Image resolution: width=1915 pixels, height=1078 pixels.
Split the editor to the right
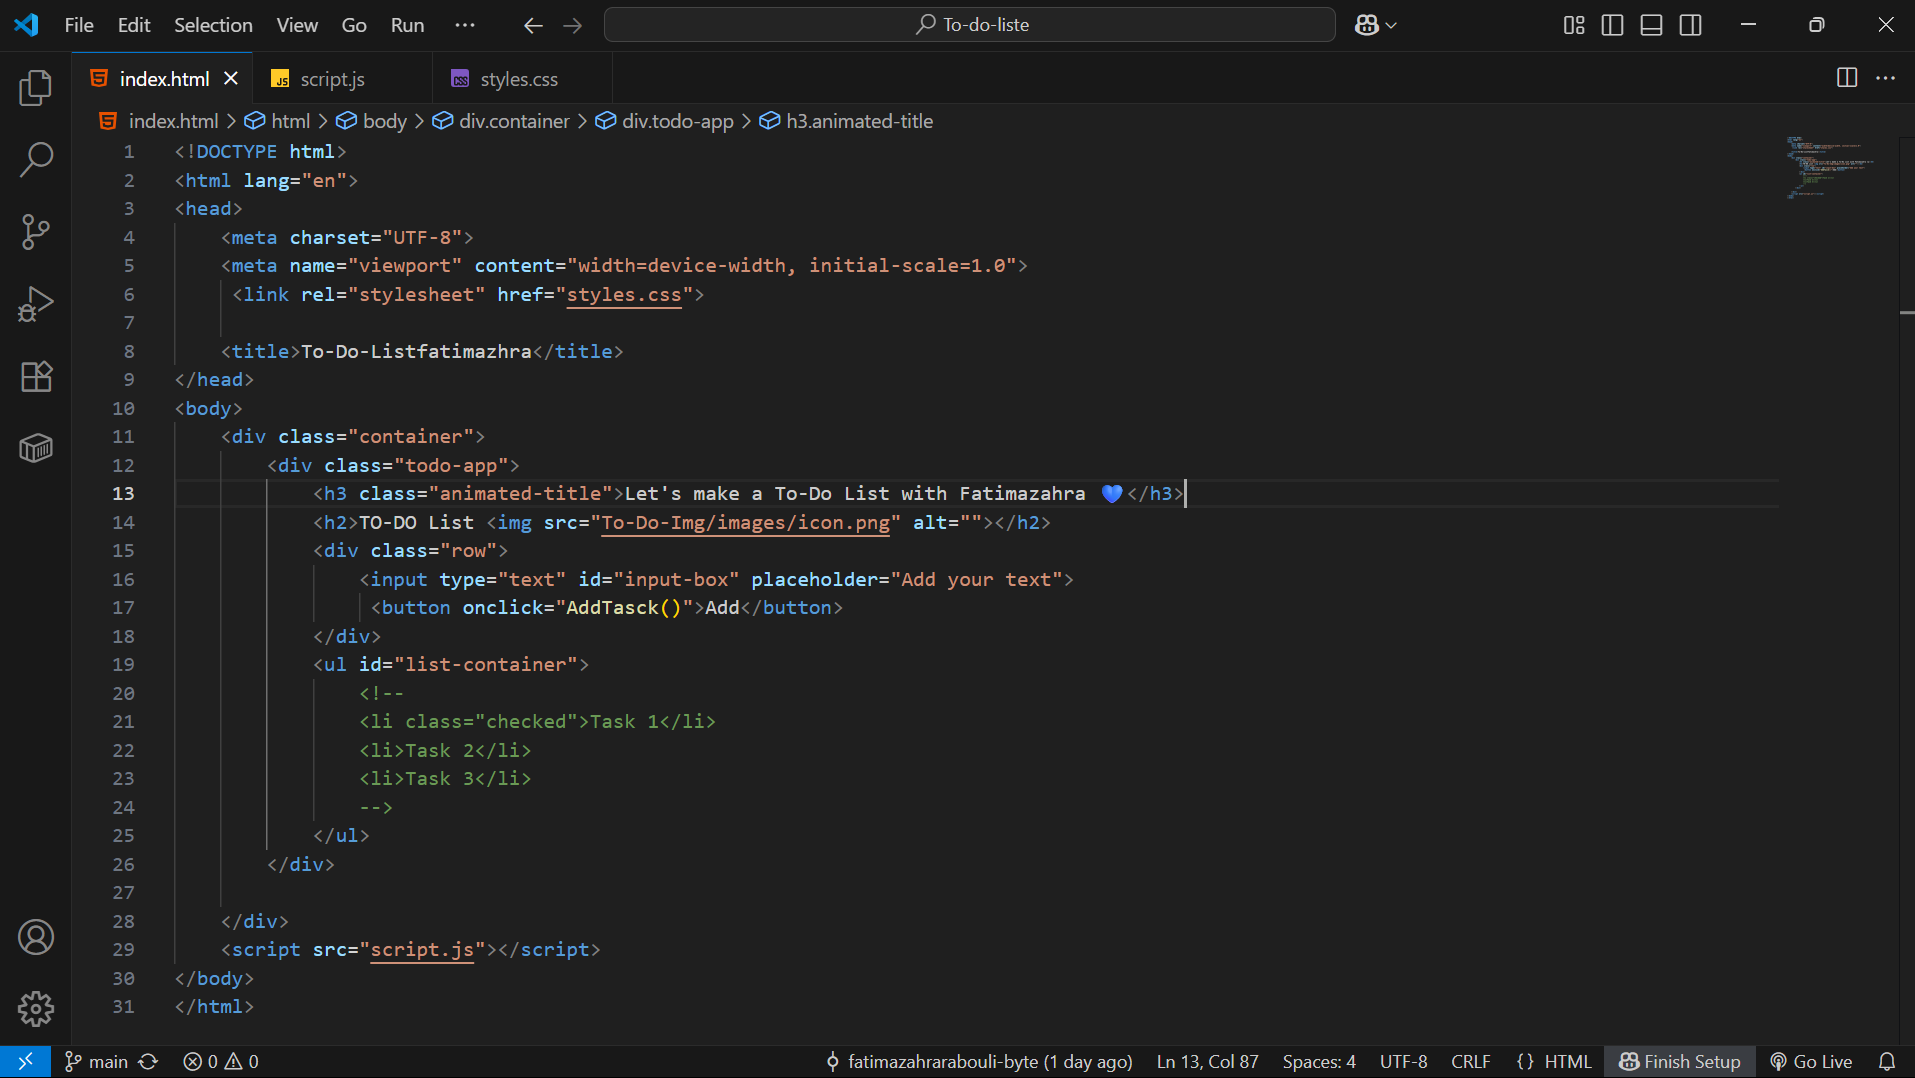[1847, 78]
